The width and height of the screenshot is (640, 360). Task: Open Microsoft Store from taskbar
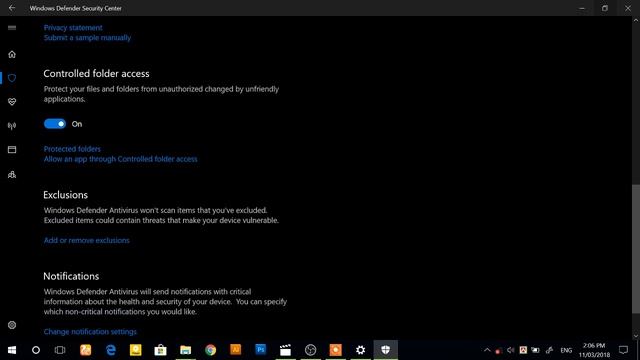(x=160, y=350)
